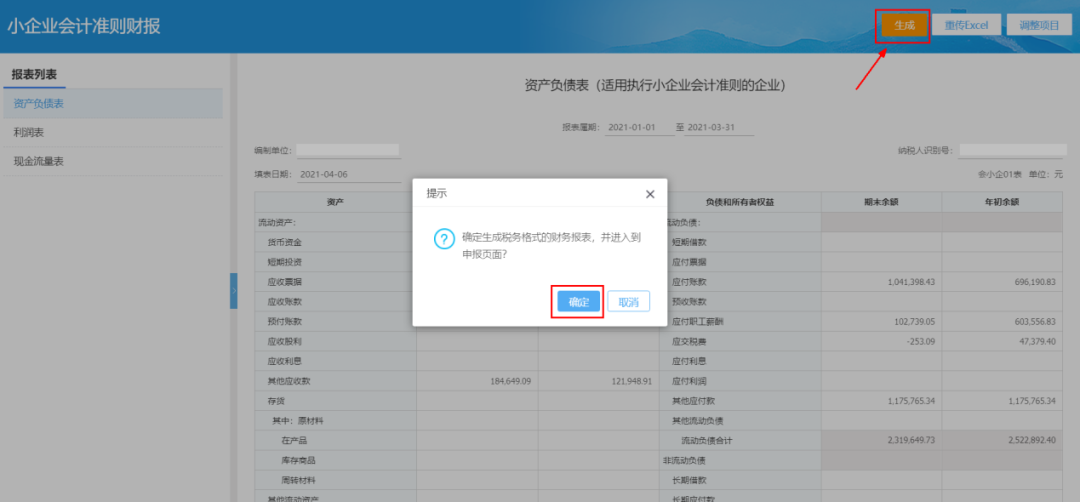Click the 应收股利 row label
Screen dimensions: 1080x502
(284, 341)
